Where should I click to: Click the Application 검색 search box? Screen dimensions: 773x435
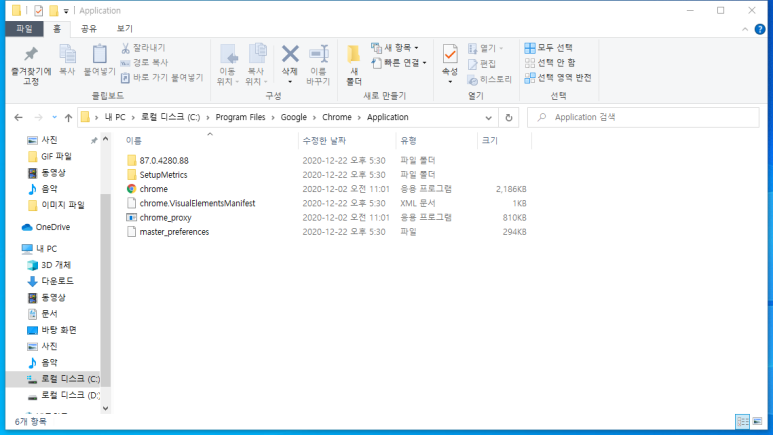click(x=643, y=117)
